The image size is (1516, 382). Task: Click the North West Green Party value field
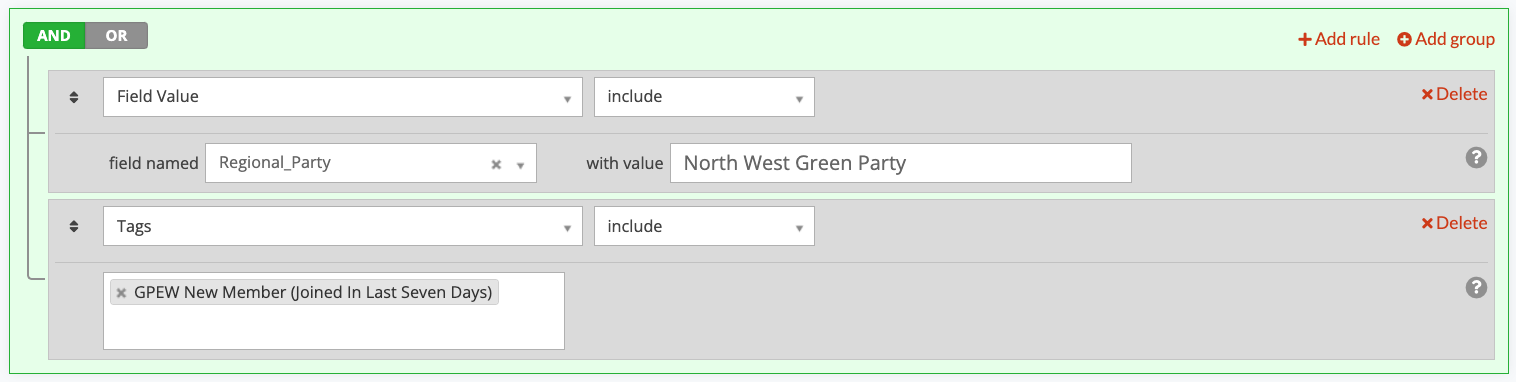[x=901, y=163]
